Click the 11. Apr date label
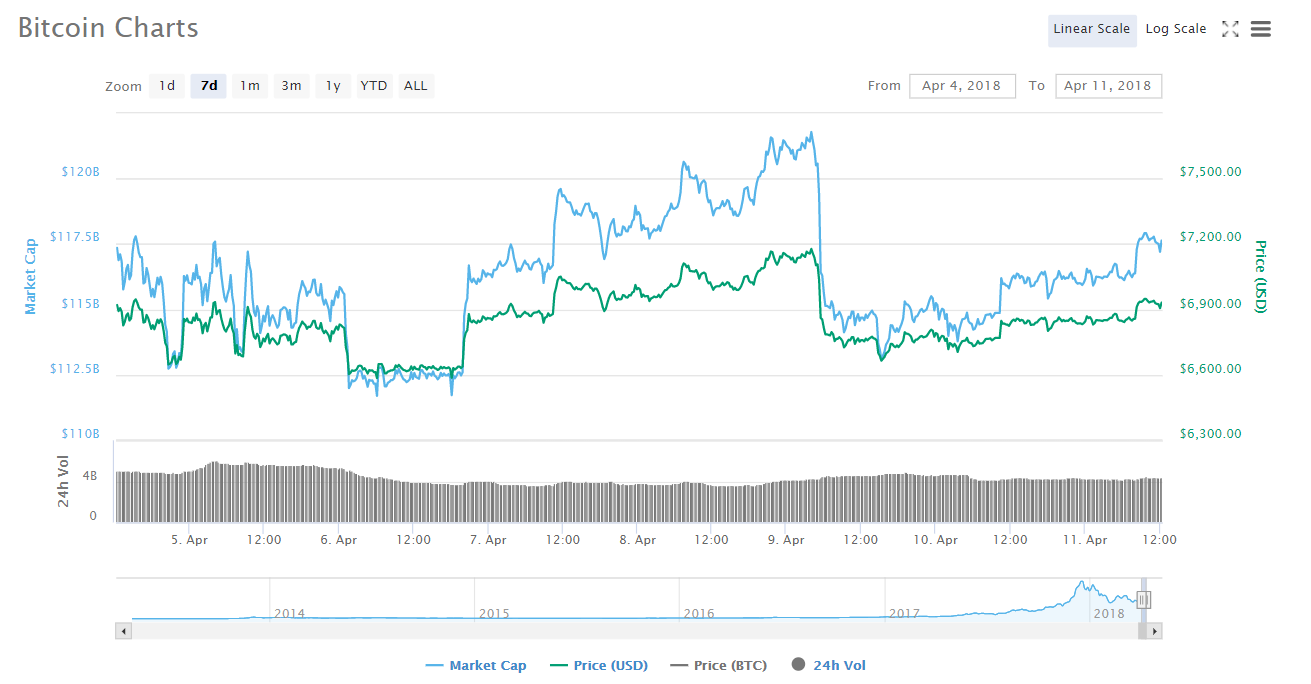 1085,540
